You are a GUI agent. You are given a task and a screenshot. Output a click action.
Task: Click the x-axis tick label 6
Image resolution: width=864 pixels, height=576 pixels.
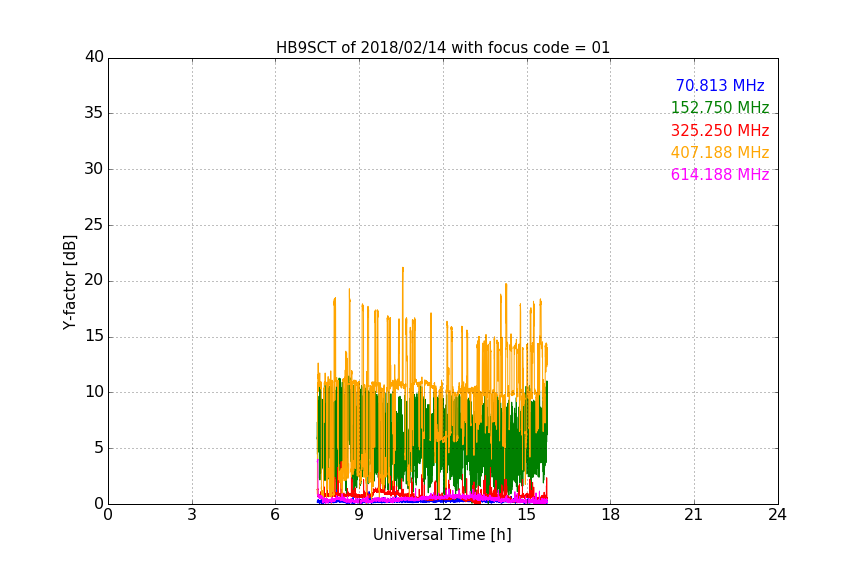275,515
